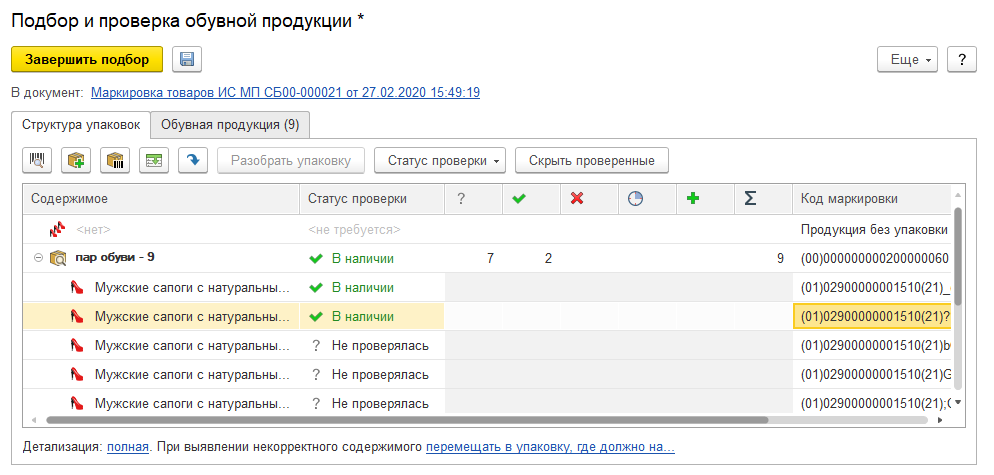
Task: Click the red cross column header
Action: click(x=576, y=199)
